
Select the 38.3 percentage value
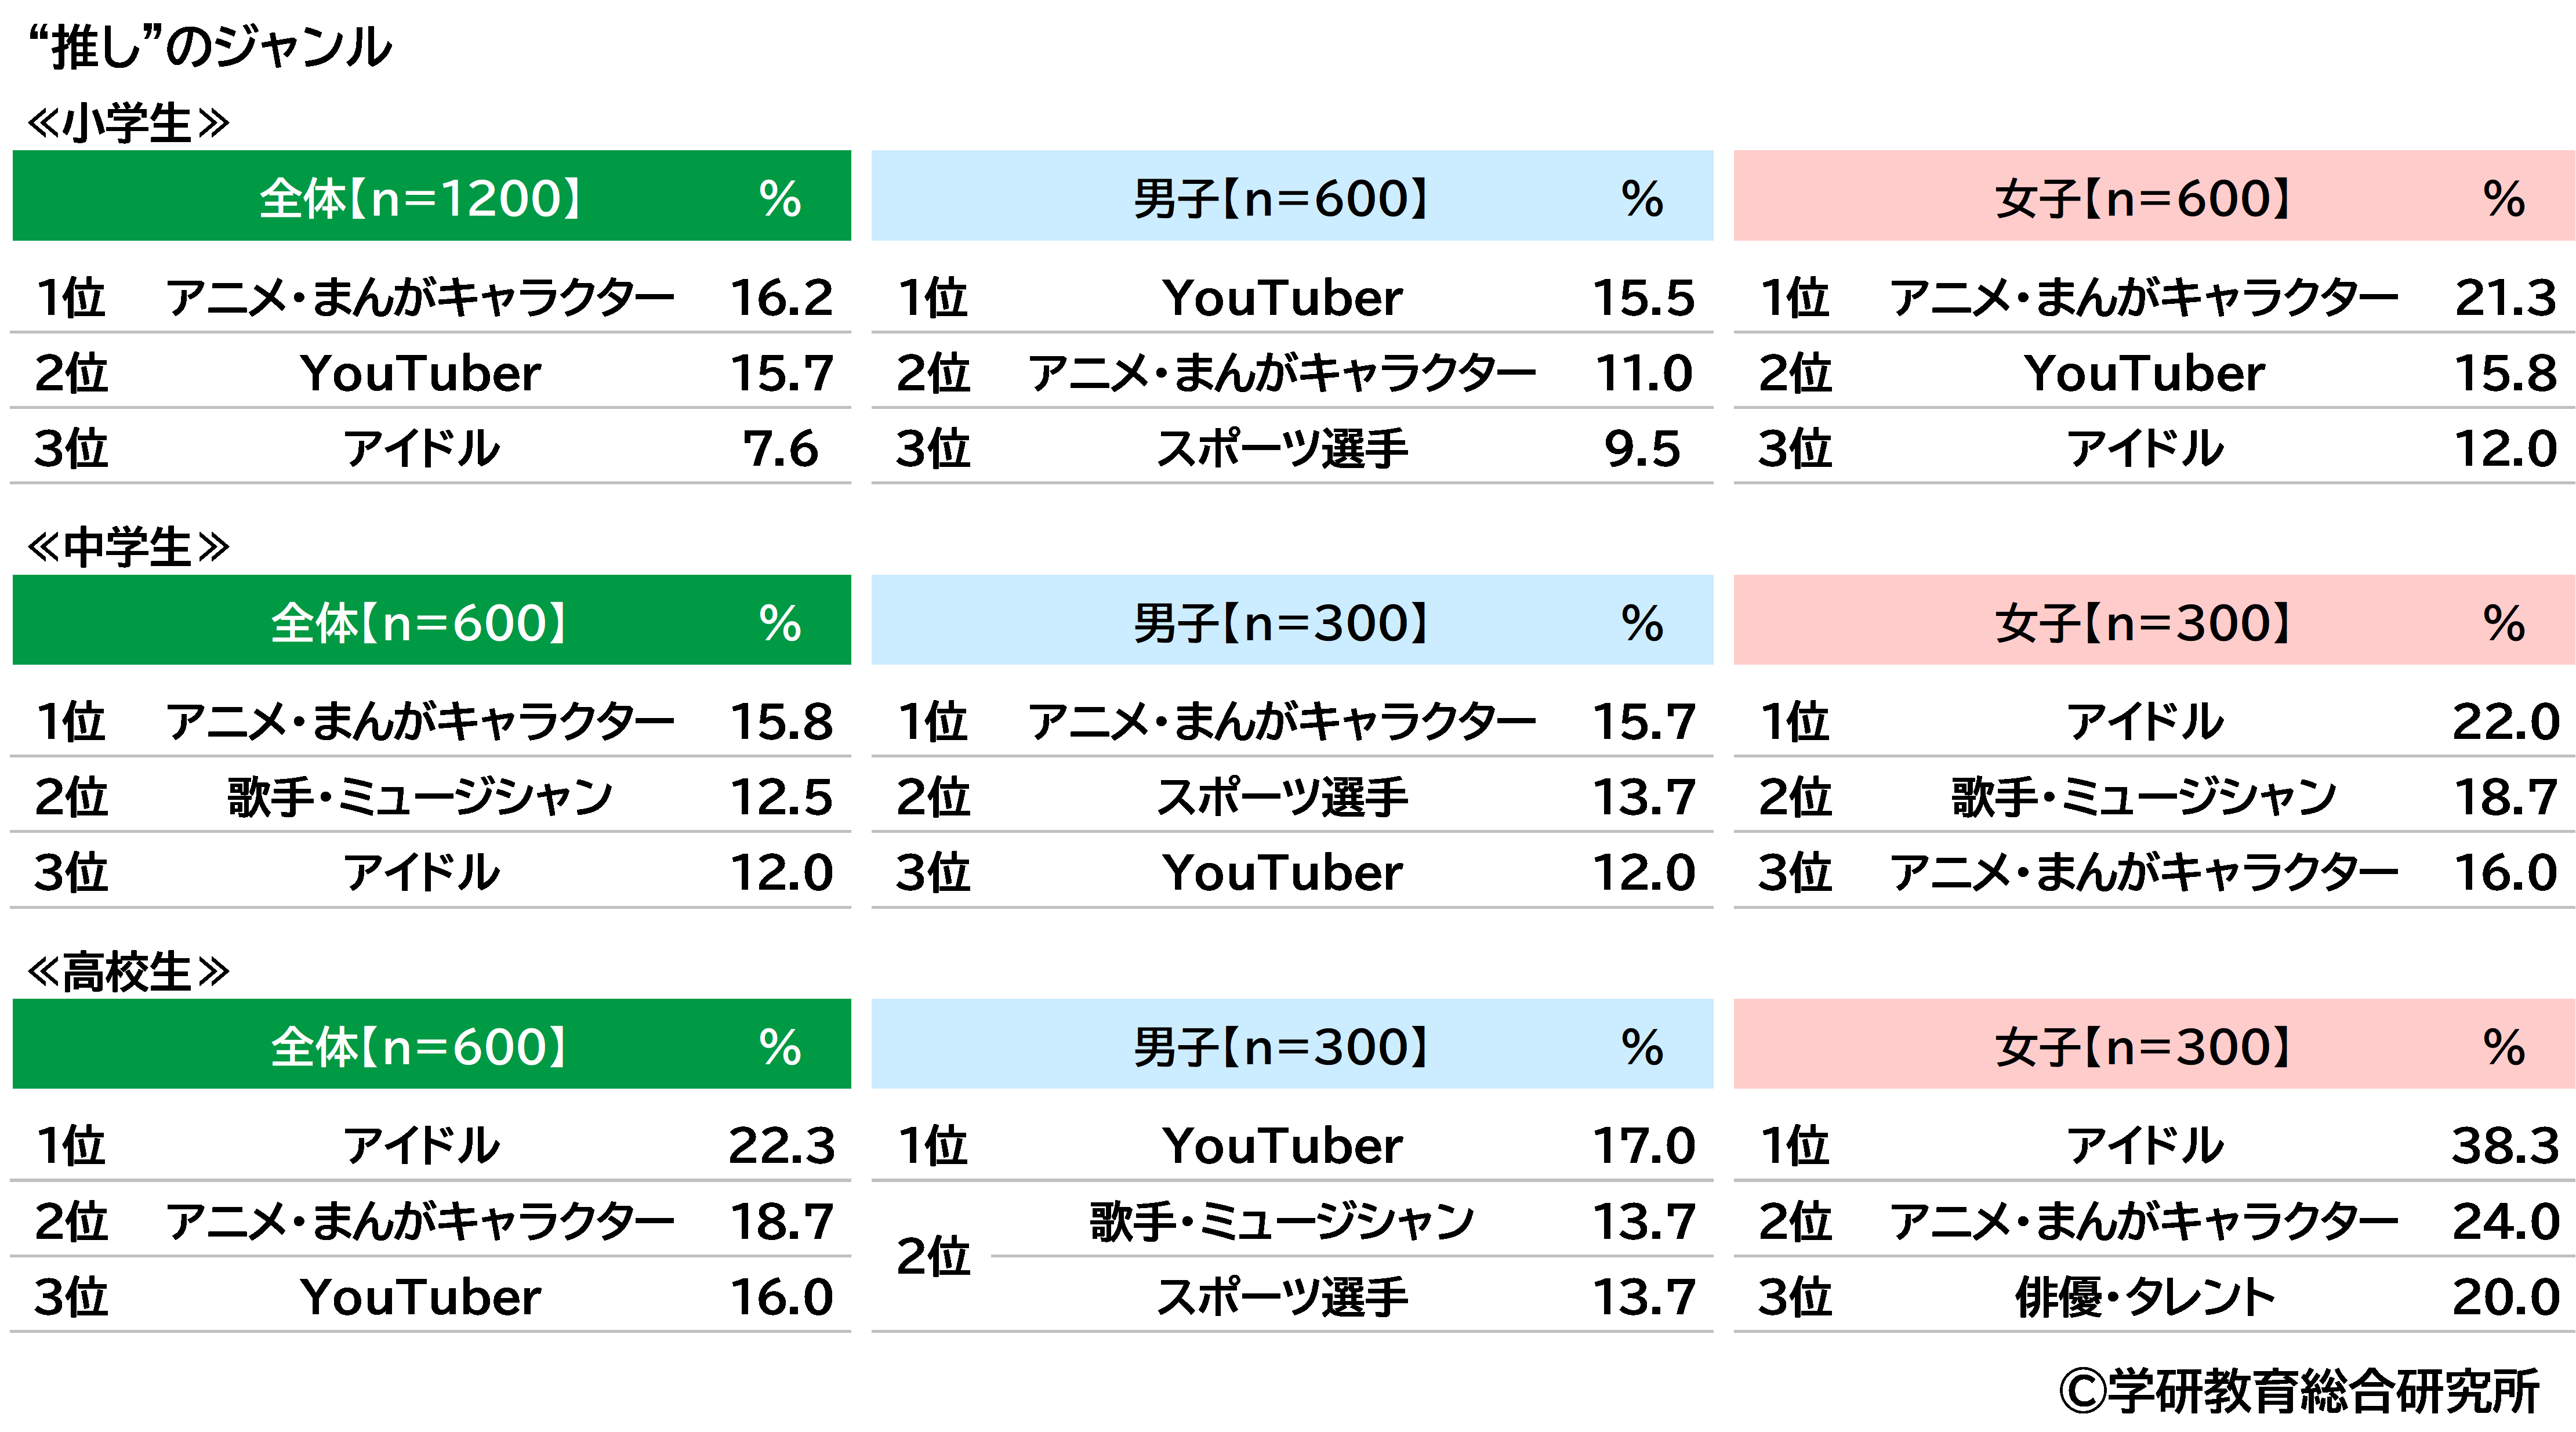pyautogui.click(x=2505, y=1145)
